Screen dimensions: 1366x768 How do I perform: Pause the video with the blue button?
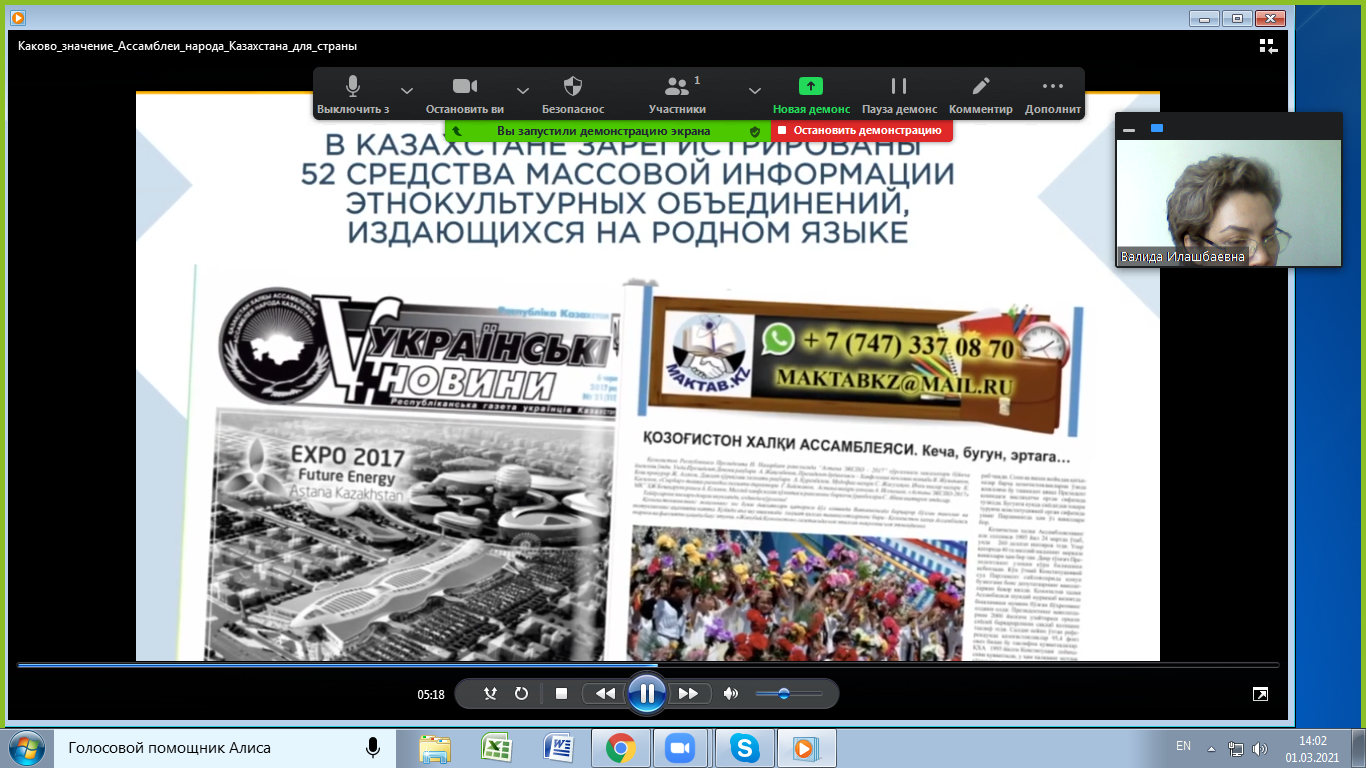pyautogui.click(x=647, y=693)
